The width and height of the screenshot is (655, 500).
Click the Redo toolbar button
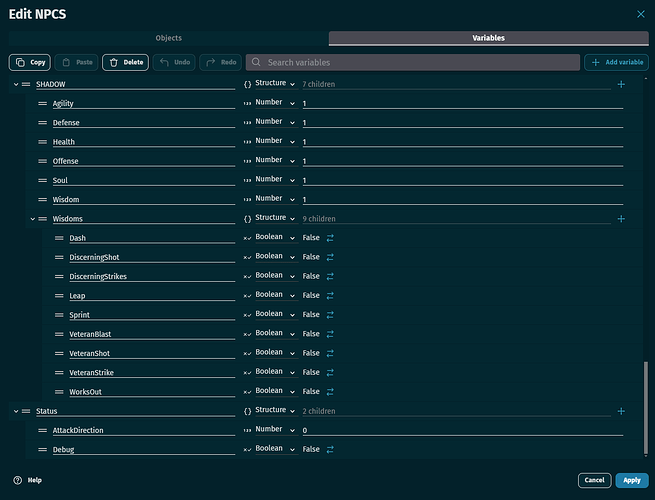click(x=221, y=62)
